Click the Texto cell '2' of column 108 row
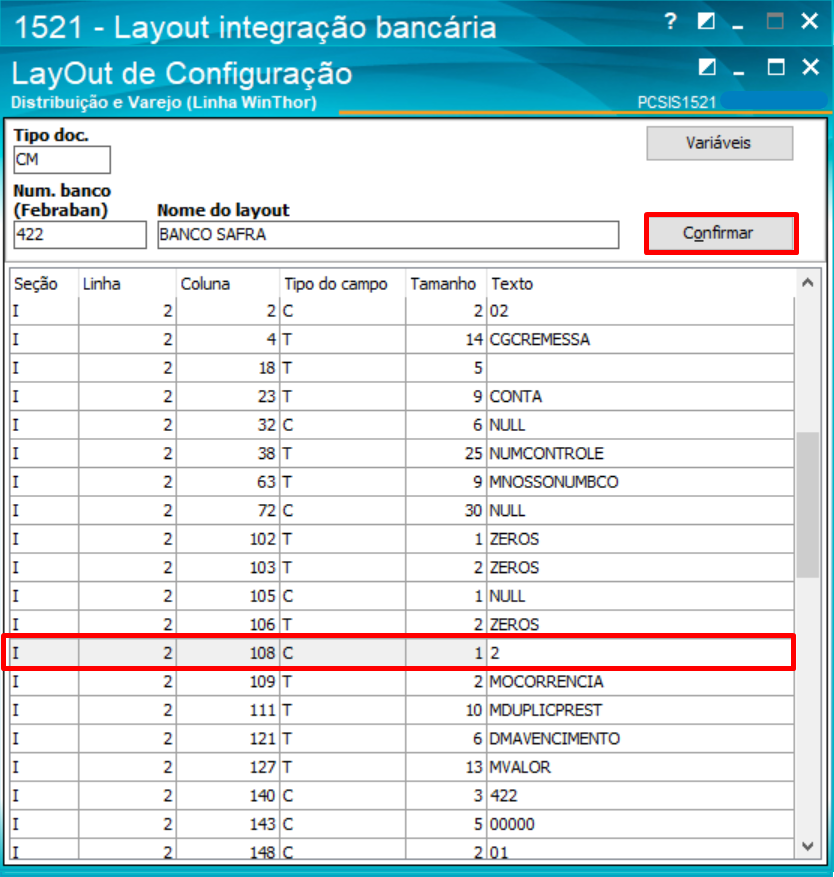This screenshot has width=834, height=877. pos(640,653)
